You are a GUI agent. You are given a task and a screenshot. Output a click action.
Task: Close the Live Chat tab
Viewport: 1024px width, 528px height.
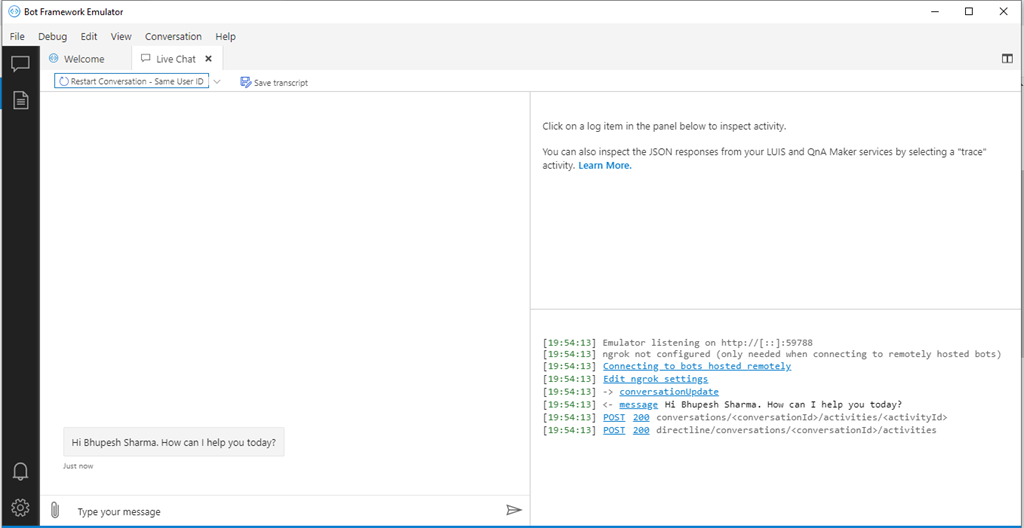208,58
